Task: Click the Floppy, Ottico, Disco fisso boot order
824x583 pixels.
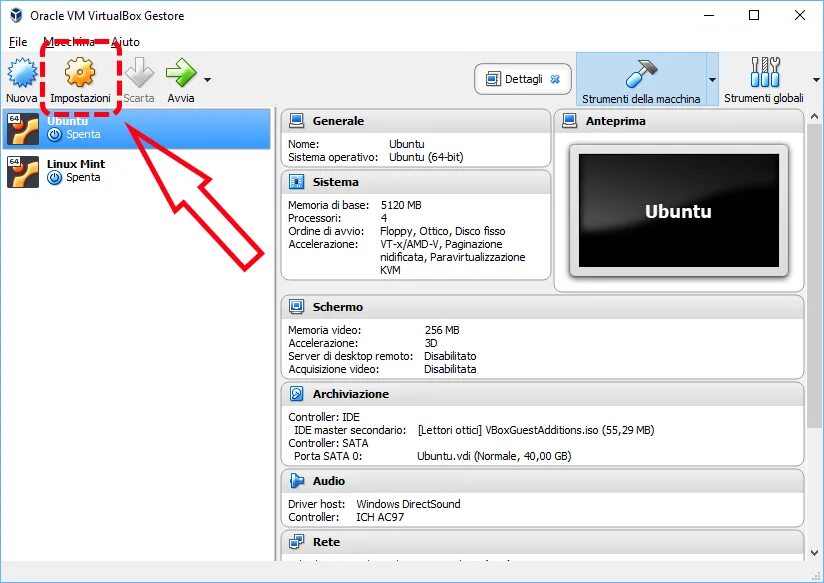Action: pyautogui.click(x=442, y=231)
